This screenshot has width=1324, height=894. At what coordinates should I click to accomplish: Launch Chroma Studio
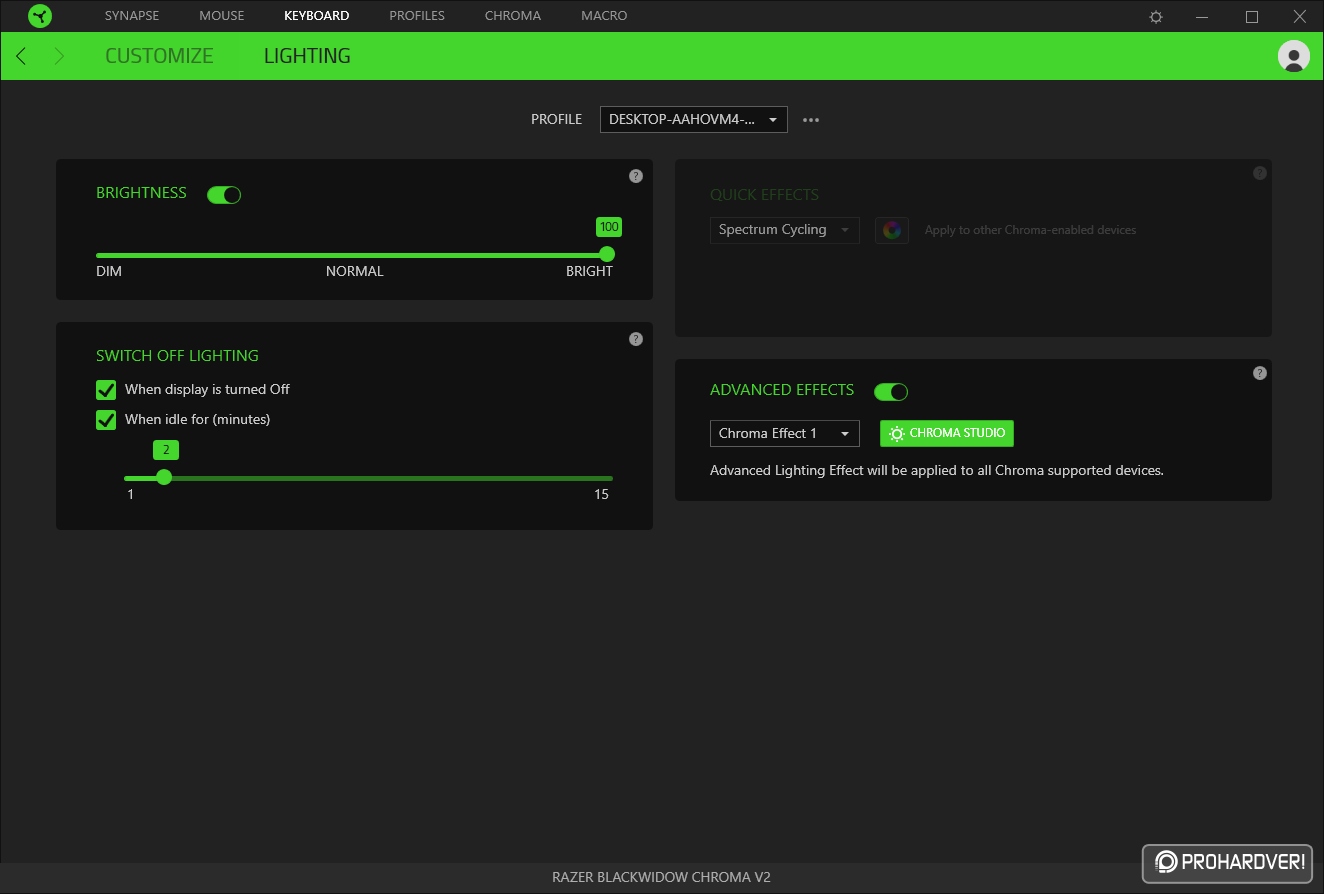click(947, 433)
